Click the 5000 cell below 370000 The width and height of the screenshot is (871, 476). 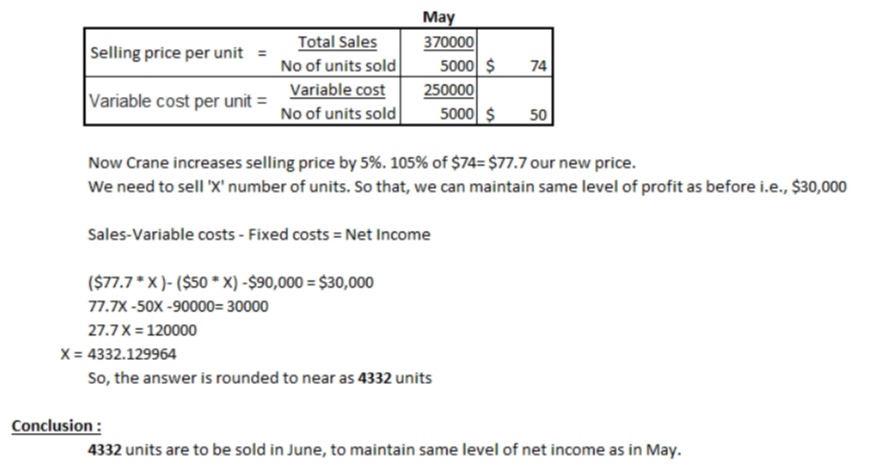tap(457, 66)
